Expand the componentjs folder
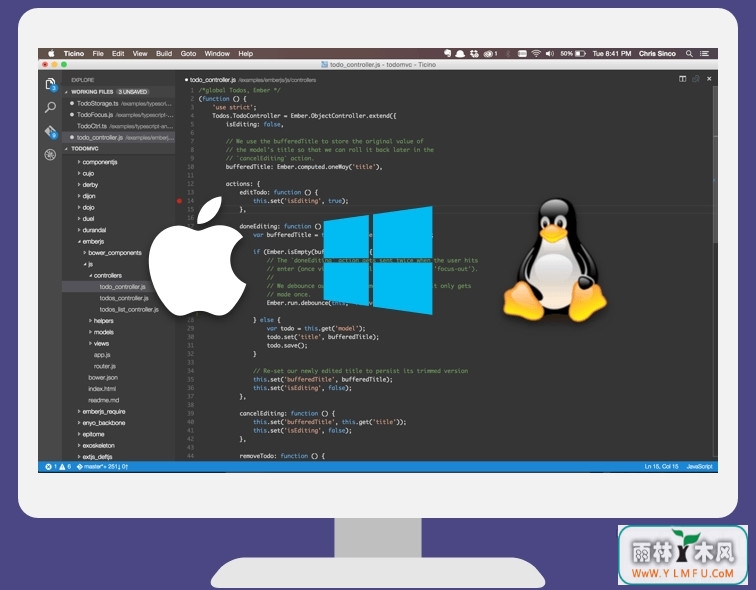 (x=79, y=162)
